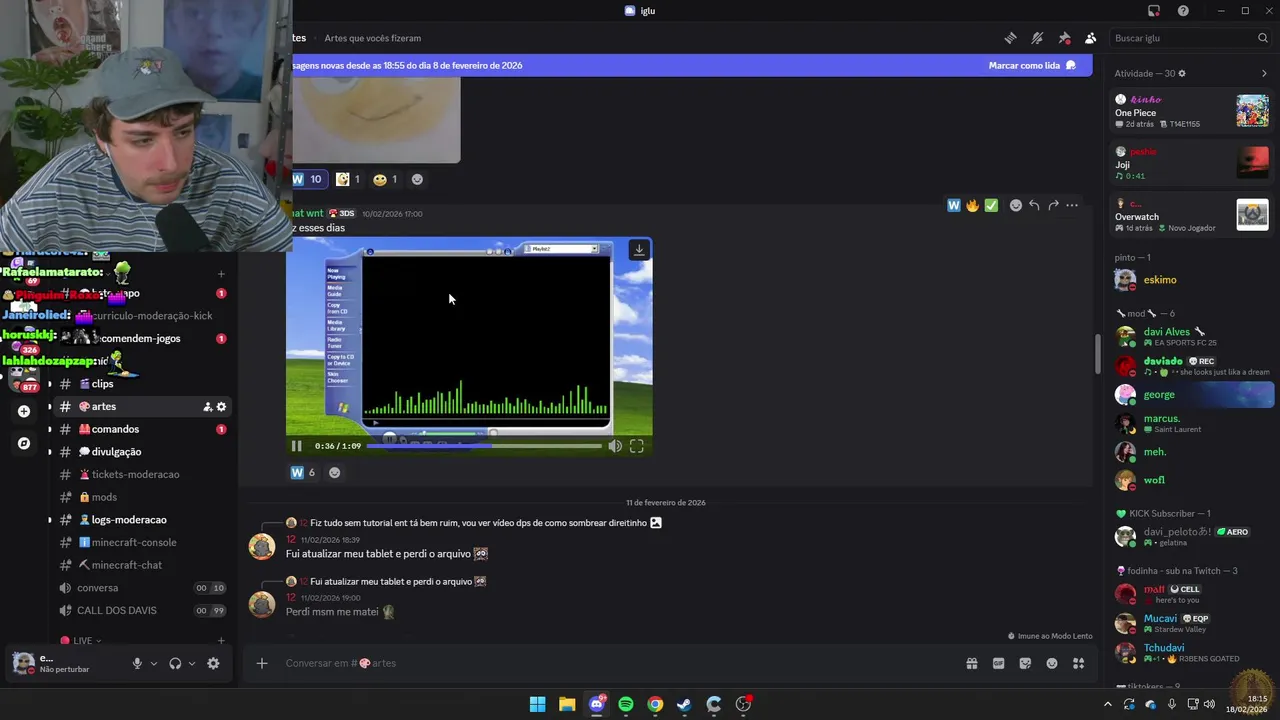Reply to message with arrow icon

[1034, 205]
